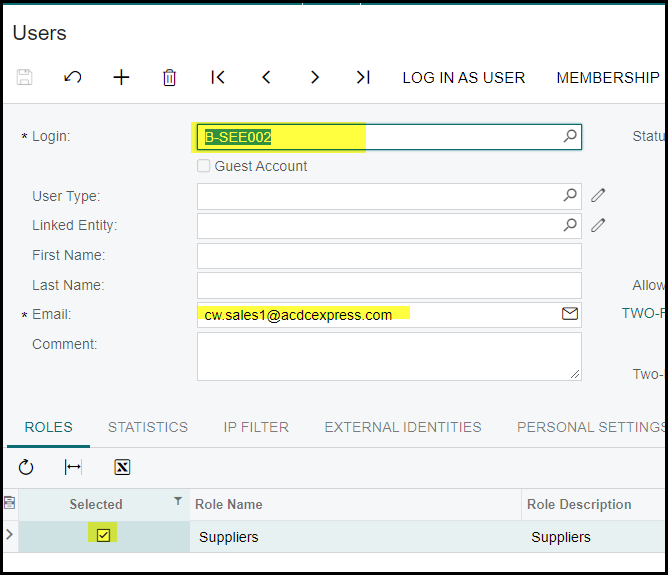
Task: Add a new user record with plus icon
Action: (x=121, y=77)
